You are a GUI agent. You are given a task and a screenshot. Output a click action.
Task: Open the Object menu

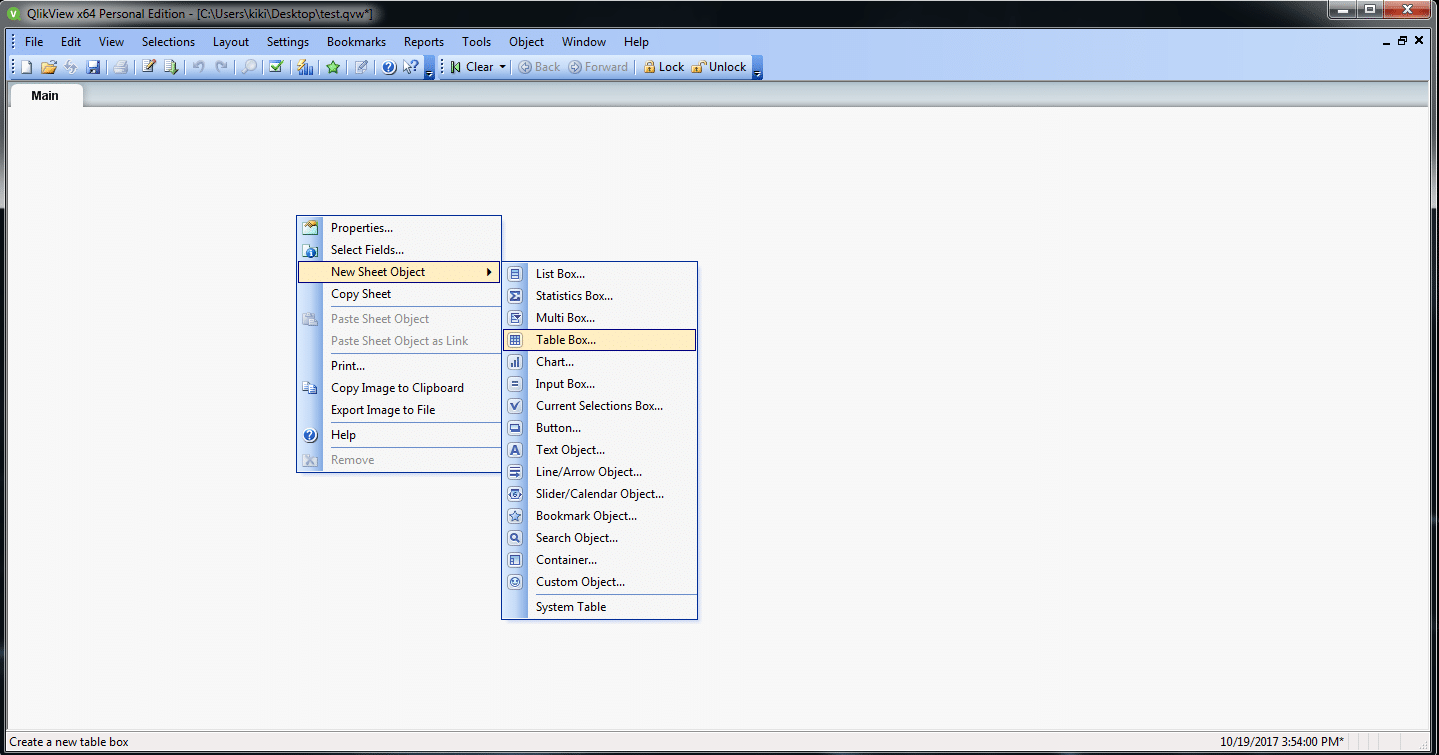tap(527, 42)
